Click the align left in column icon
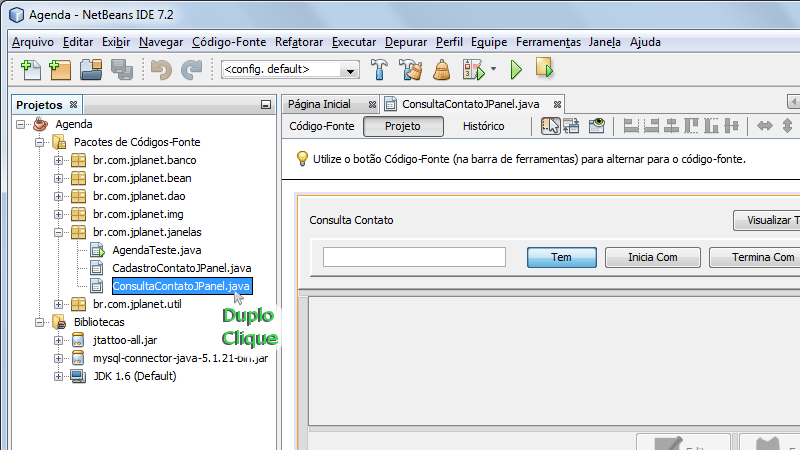Image resolution: width=800 pixels, height=450 pixels. [x=631, y=126]
